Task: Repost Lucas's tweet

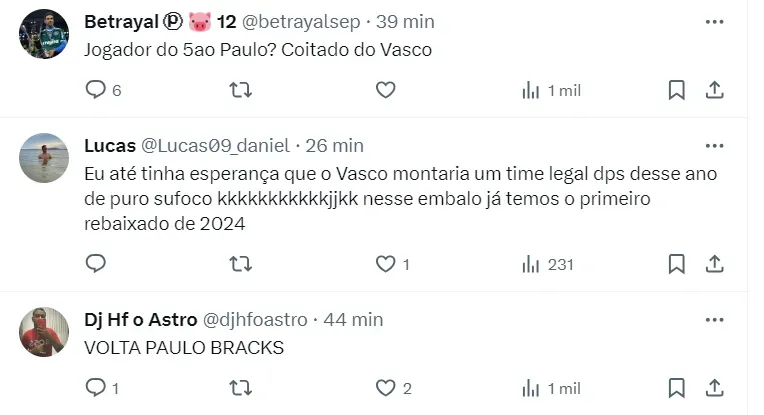Action: tap(241, 264)
